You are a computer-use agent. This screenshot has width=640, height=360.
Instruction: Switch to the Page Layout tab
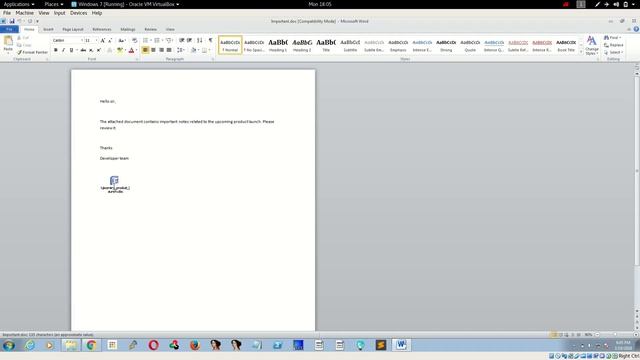click(x=73, y=29)
